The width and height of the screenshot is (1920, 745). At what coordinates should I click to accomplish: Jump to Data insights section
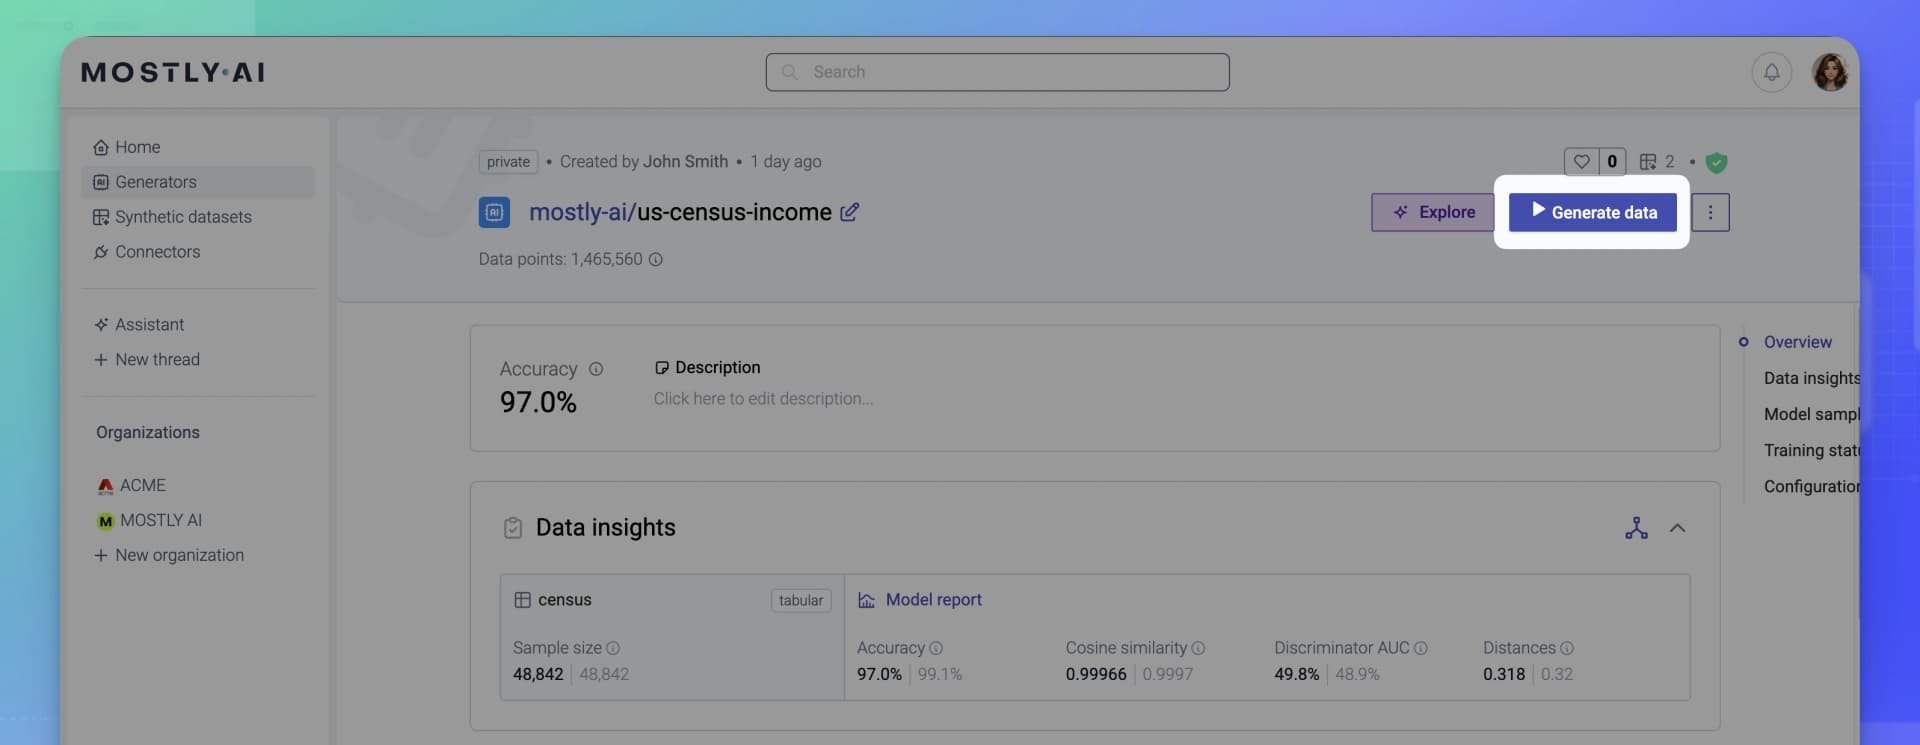(1811, 378)
